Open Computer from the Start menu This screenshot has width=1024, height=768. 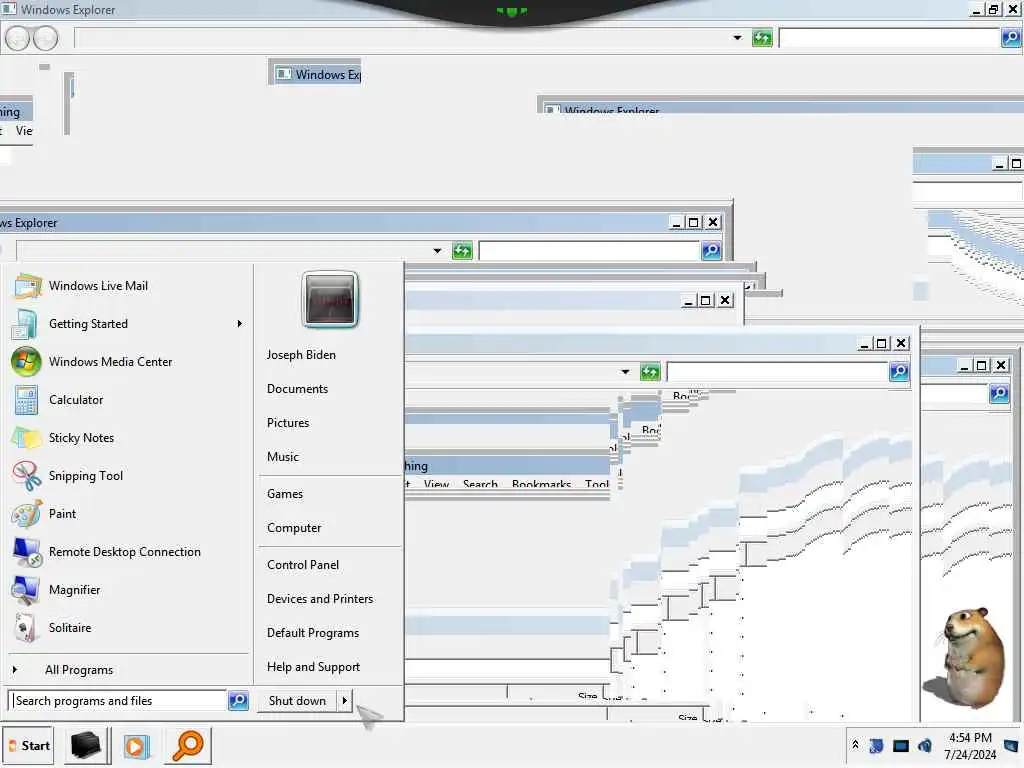point(294,528)
